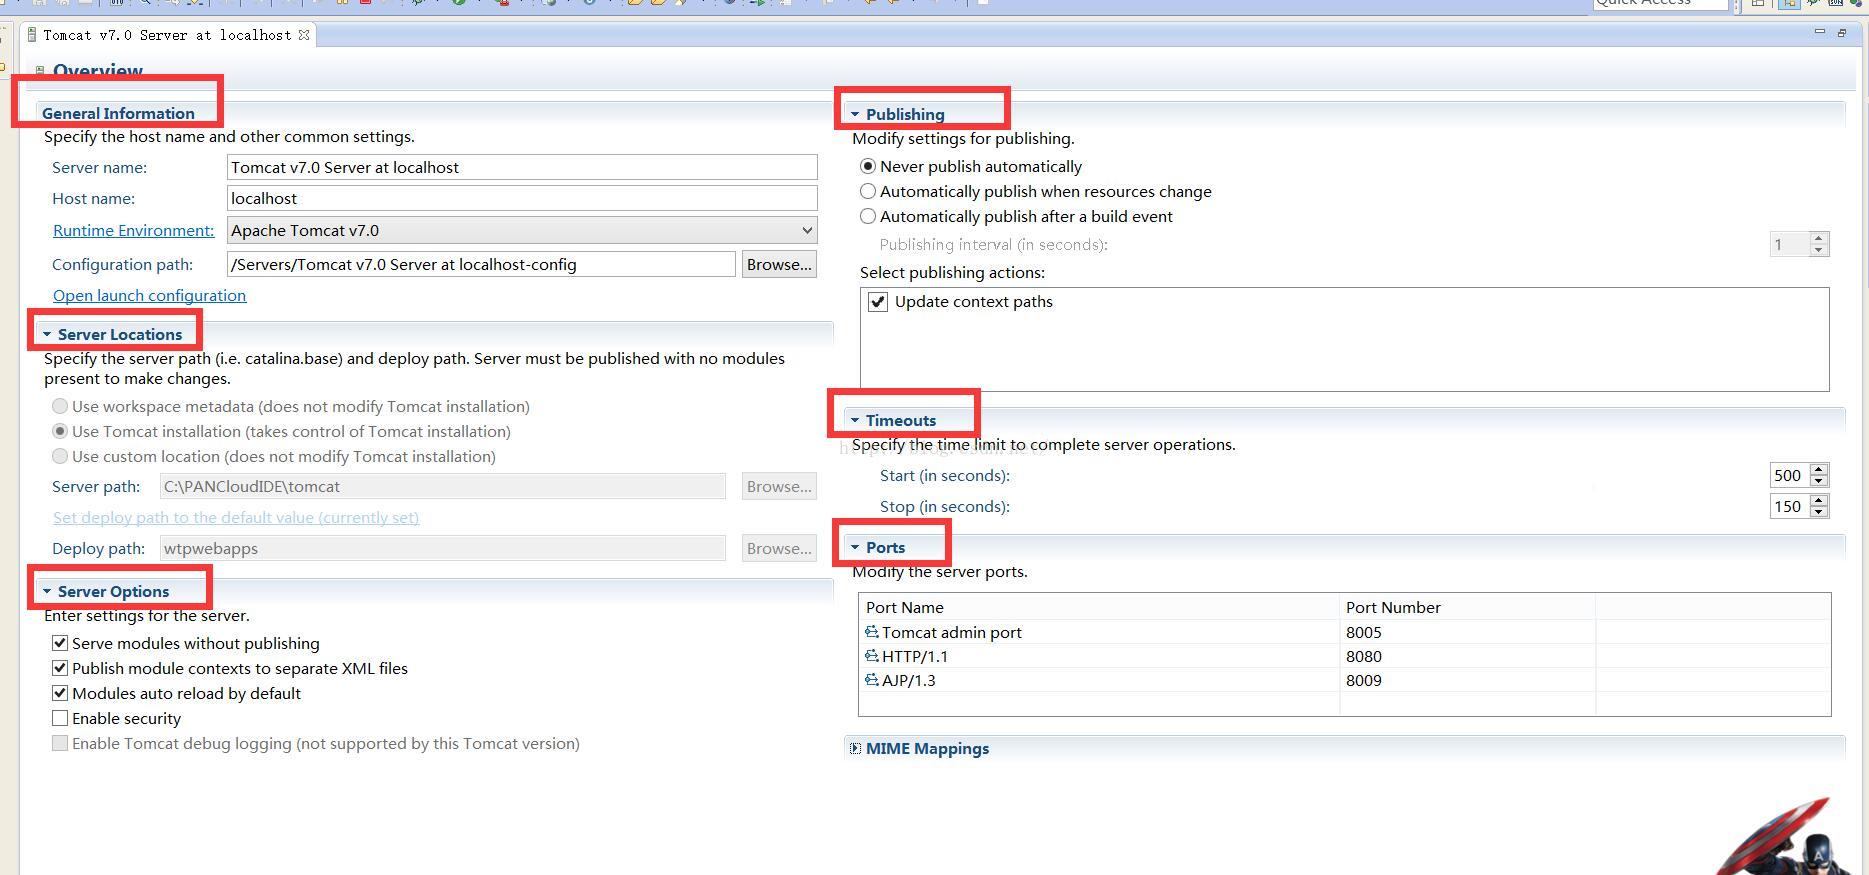The width and height of the screenshot is (1869, 875).
Task: Collapse the Server Options section
Action: point(47,591)
